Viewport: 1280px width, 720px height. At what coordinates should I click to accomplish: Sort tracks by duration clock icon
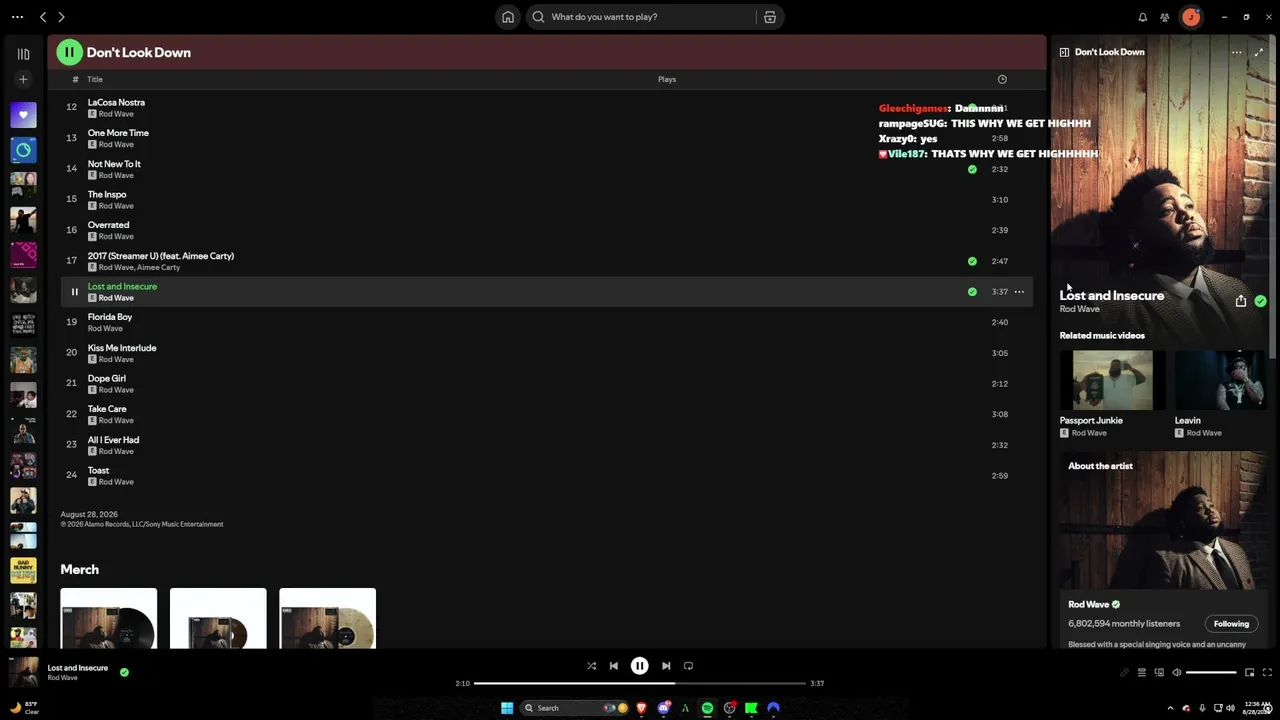1002,79
